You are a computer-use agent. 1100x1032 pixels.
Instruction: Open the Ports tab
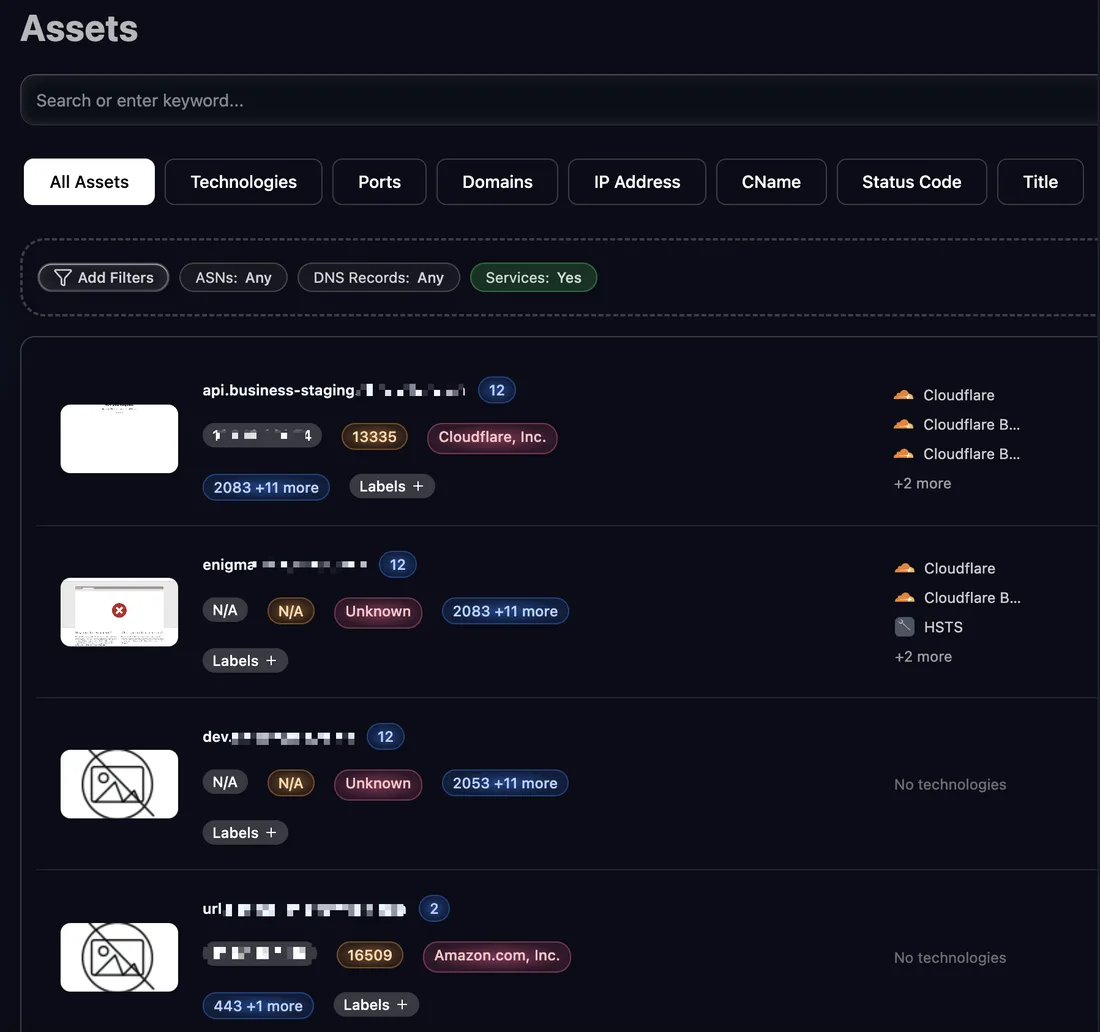coord(380,182)
